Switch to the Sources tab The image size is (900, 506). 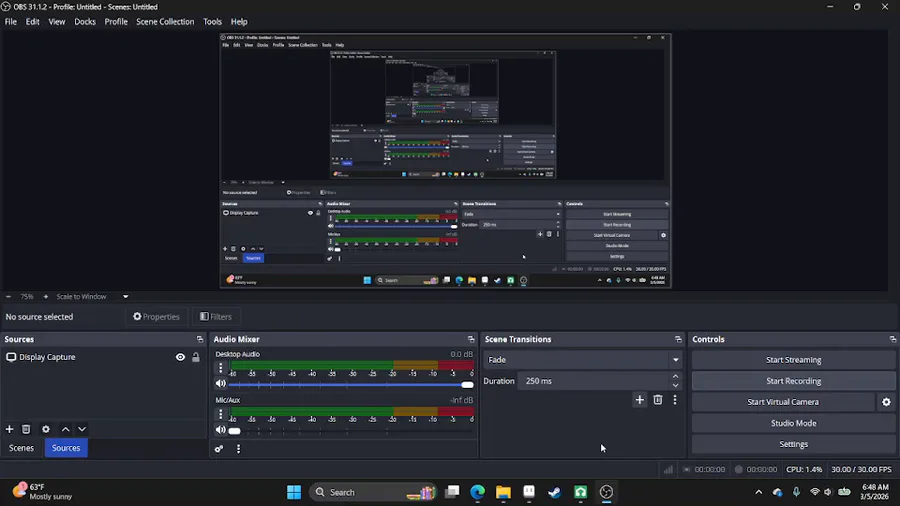pyautogui.click(x=66, y=448)
